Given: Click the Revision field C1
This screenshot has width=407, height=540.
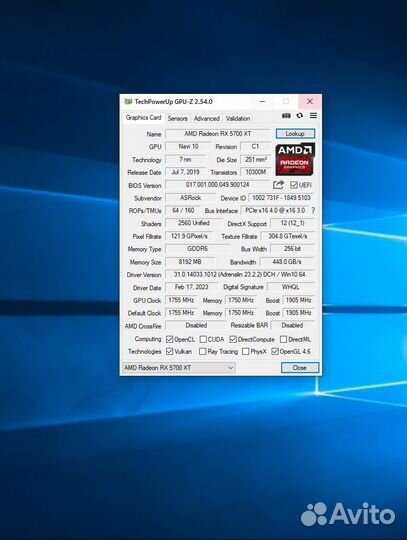Looking at the screenshot, I should pos(255,146).
